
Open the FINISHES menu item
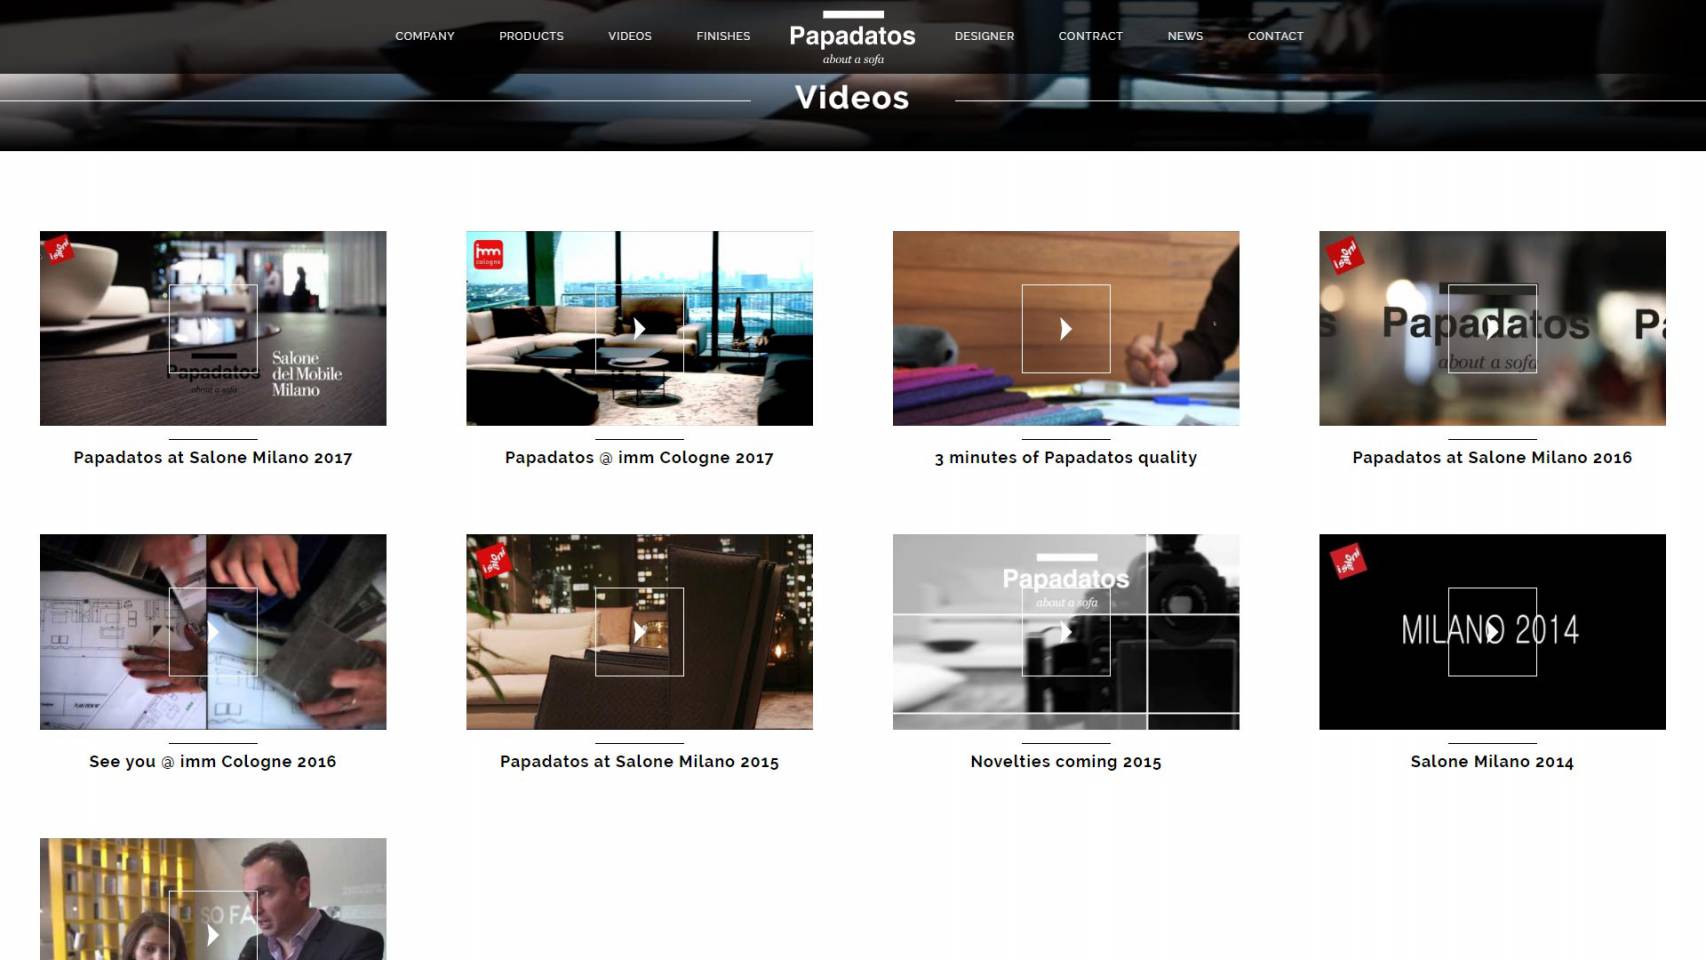point(723,36)
